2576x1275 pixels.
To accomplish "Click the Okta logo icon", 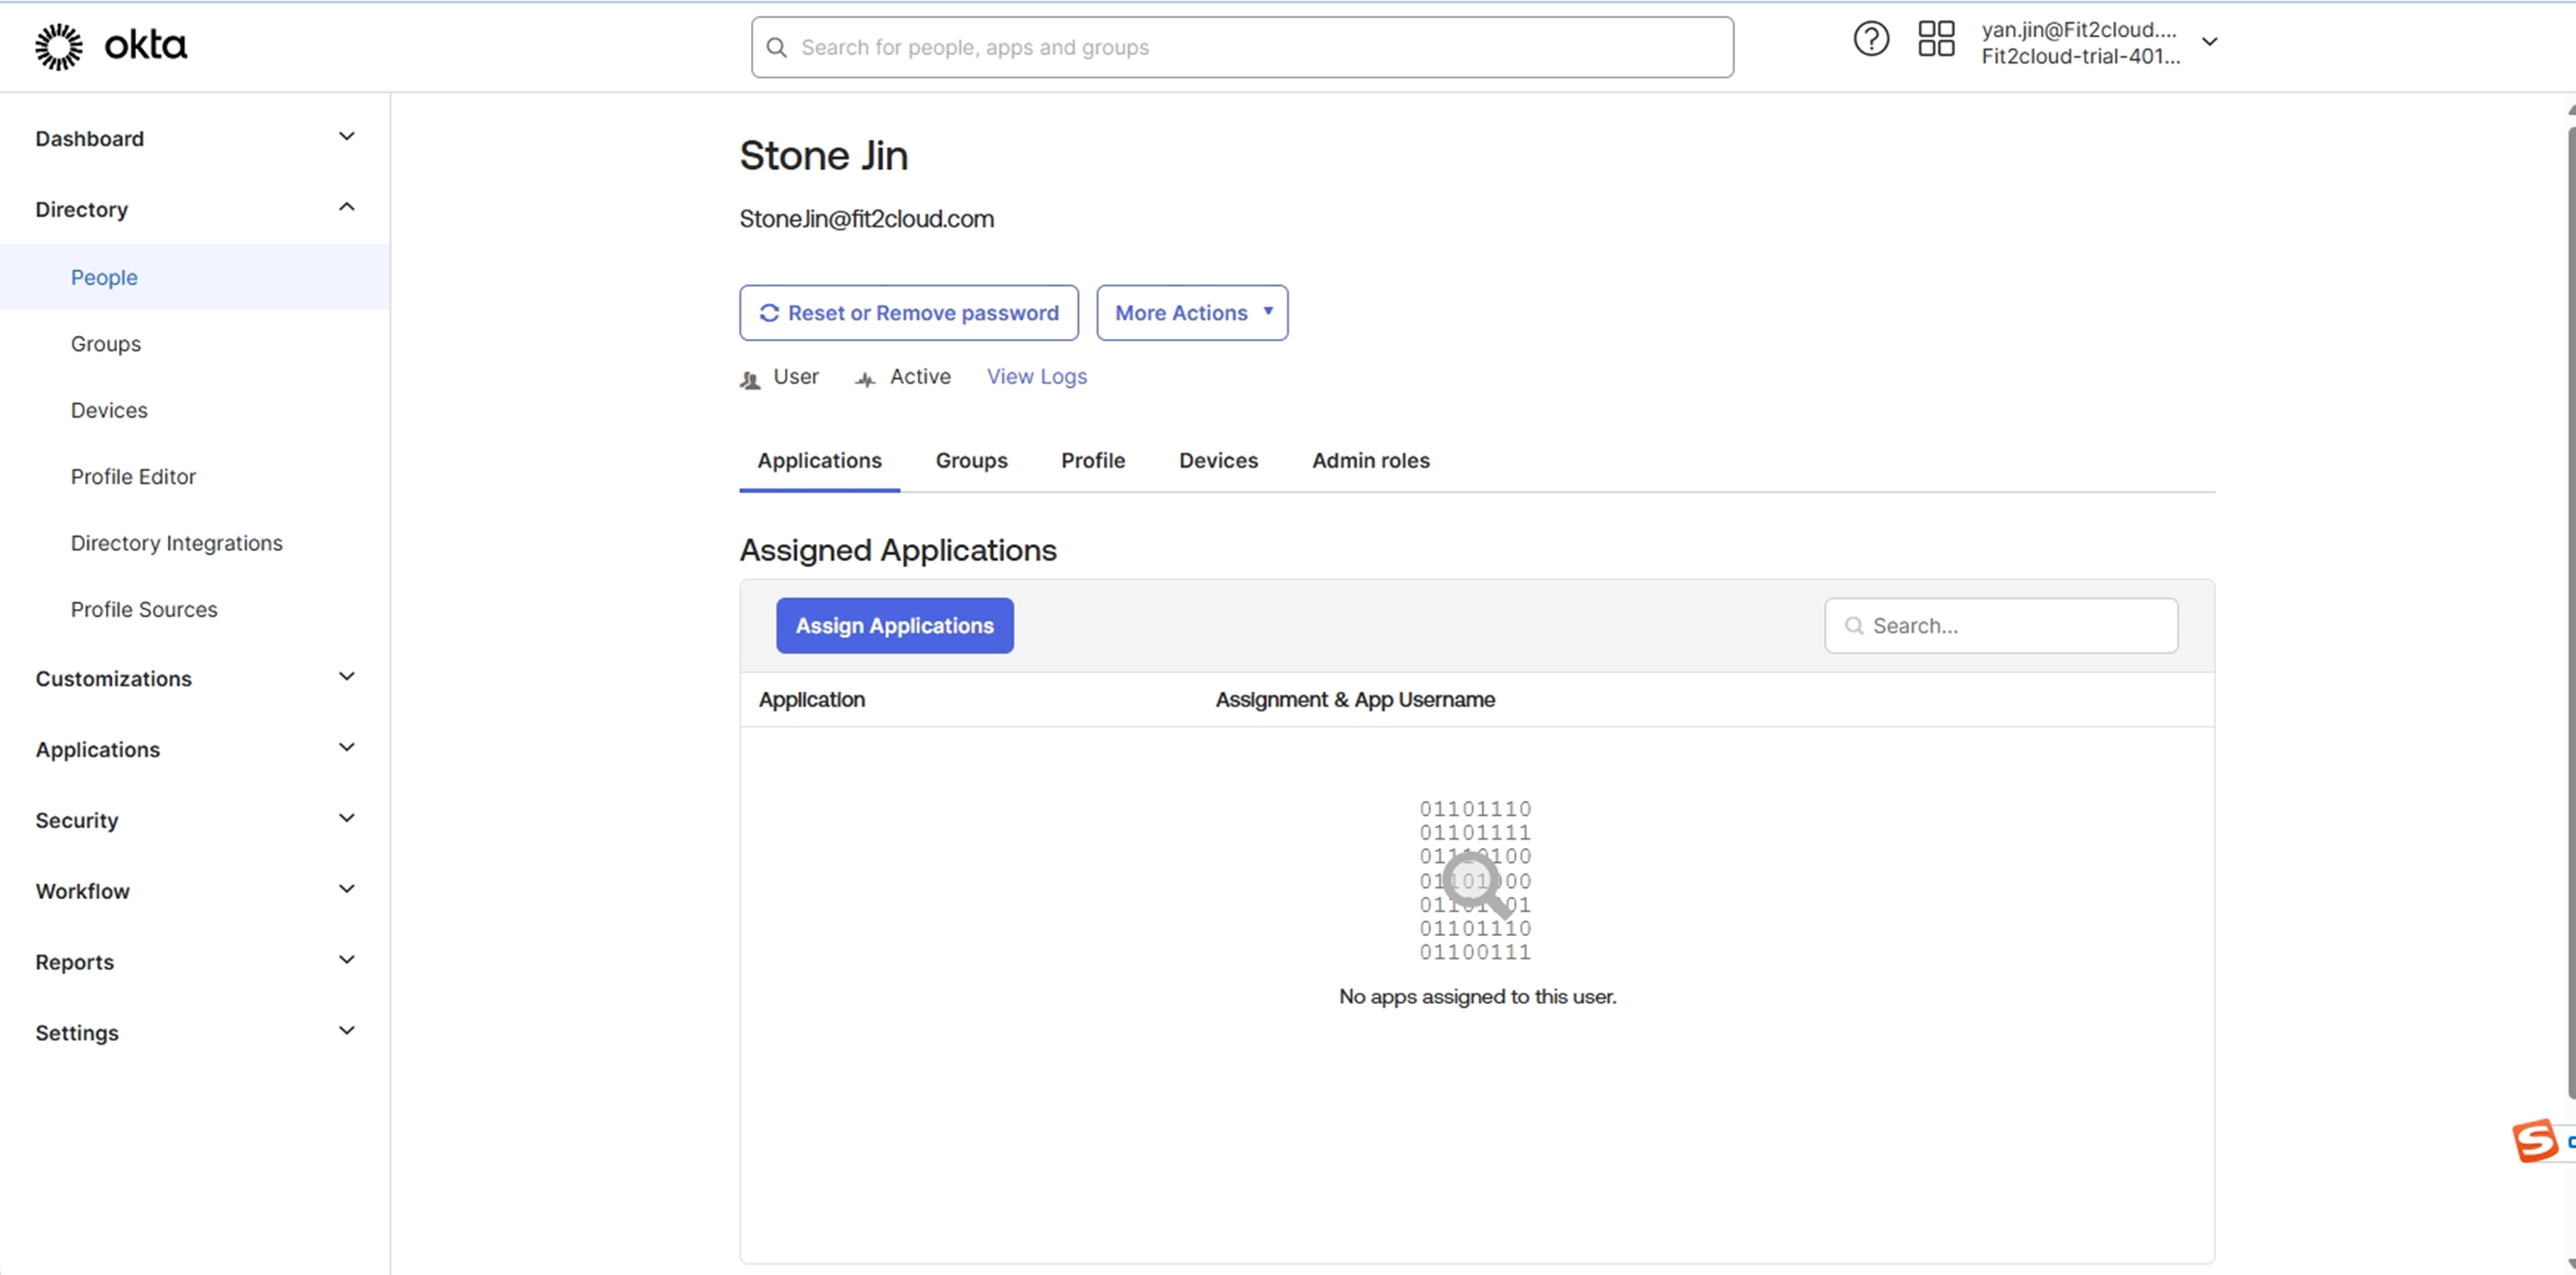I will (x=59, y=46).
